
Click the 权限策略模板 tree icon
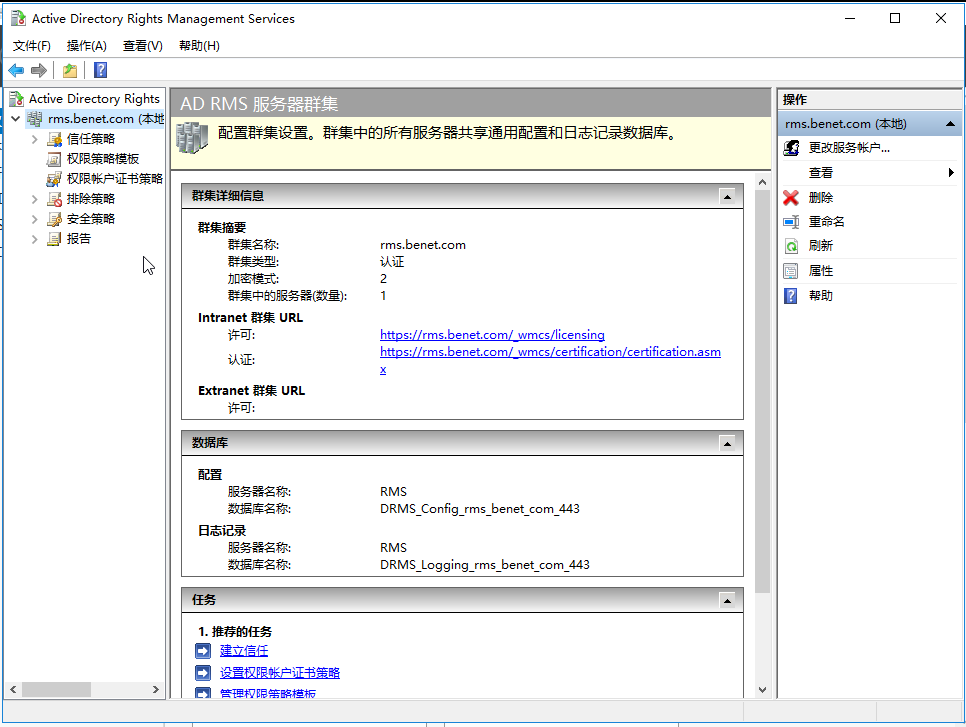(x=54, y=159)
